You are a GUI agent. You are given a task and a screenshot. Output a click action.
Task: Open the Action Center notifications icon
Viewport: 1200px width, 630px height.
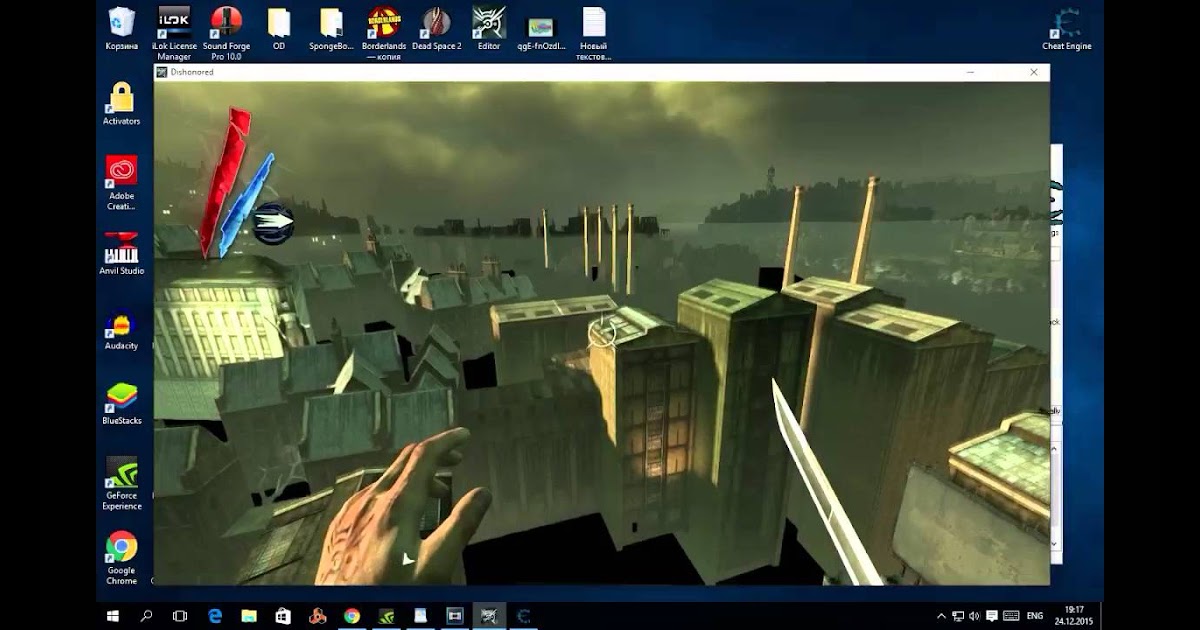pos(992,616)
